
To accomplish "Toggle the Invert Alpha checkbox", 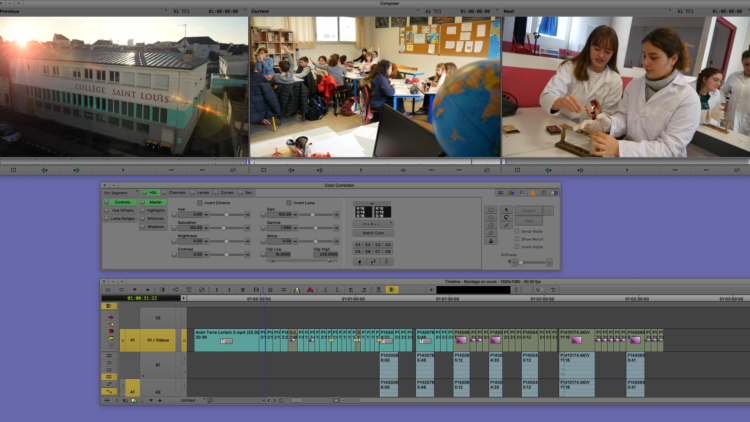I will pos(517,246).
